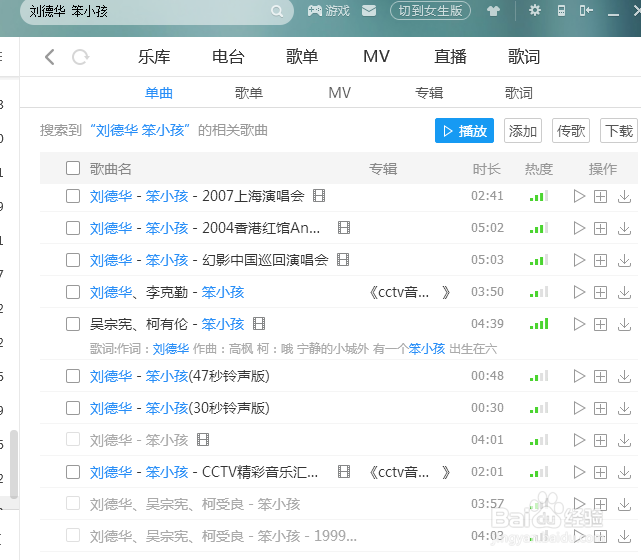Open the 歌单 main tab
This screenshot has height=560, width=641.
[302, 57]
